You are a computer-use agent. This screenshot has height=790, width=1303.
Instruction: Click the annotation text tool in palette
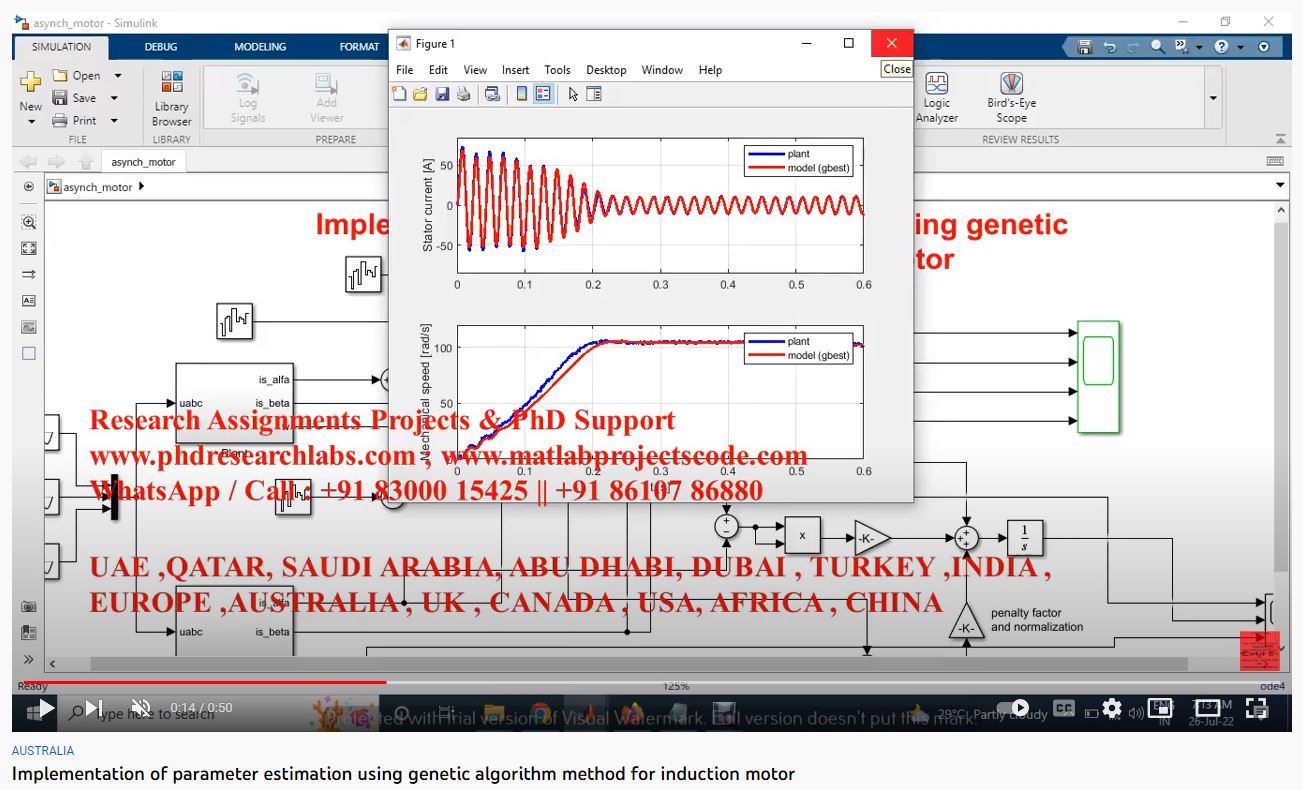[x=28, y=300]
